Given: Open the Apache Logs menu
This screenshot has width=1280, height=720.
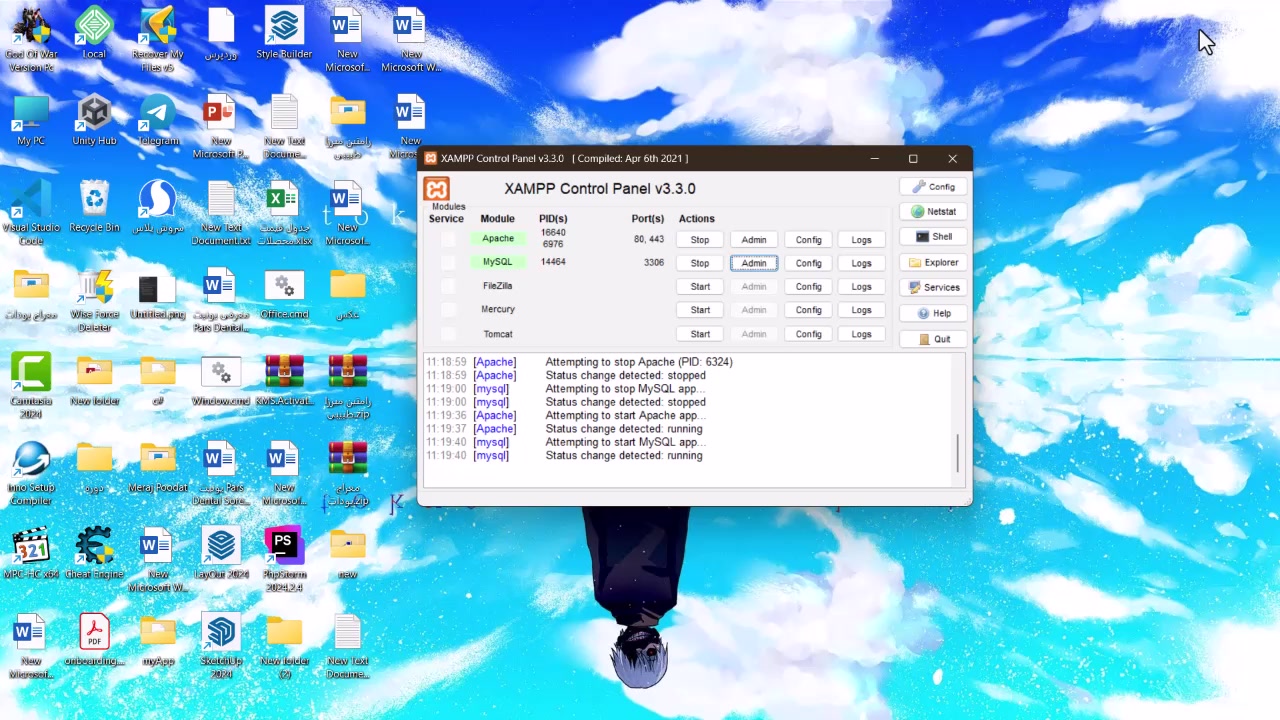Looking at the screenshot, I should [x=861, y=240].
